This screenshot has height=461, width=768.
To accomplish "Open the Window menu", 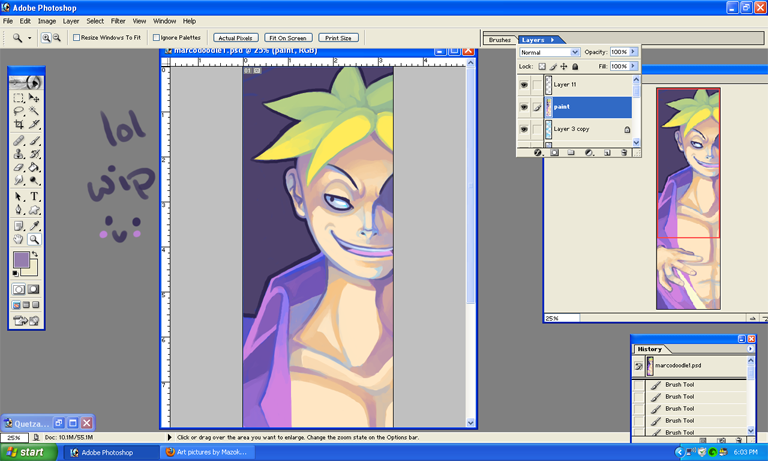I will click(x=165, y=21).
